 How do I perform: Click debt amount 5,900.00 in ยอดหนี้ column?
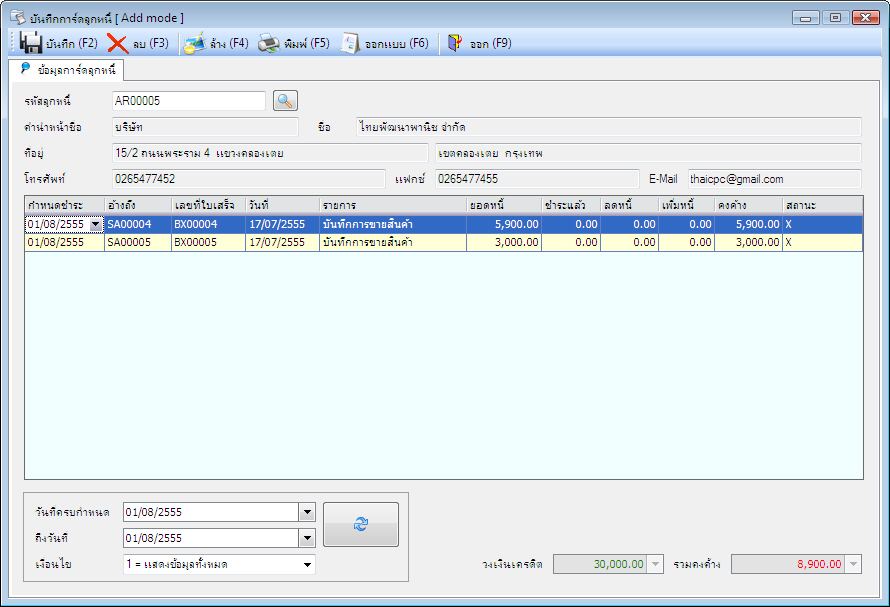point(504,224)
